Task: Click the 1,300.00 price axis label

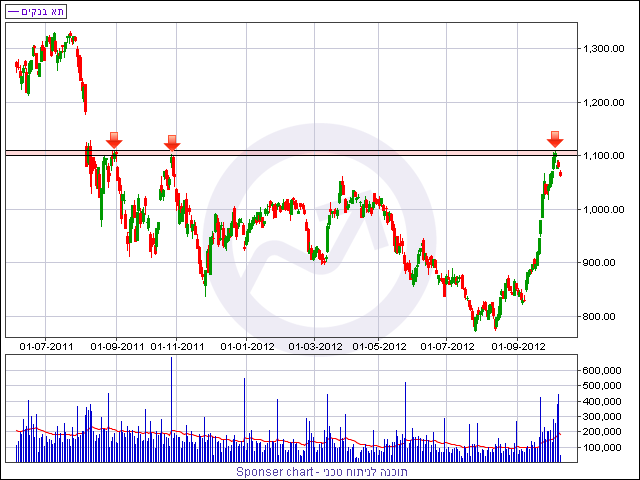Action: (x=603, y=49)
